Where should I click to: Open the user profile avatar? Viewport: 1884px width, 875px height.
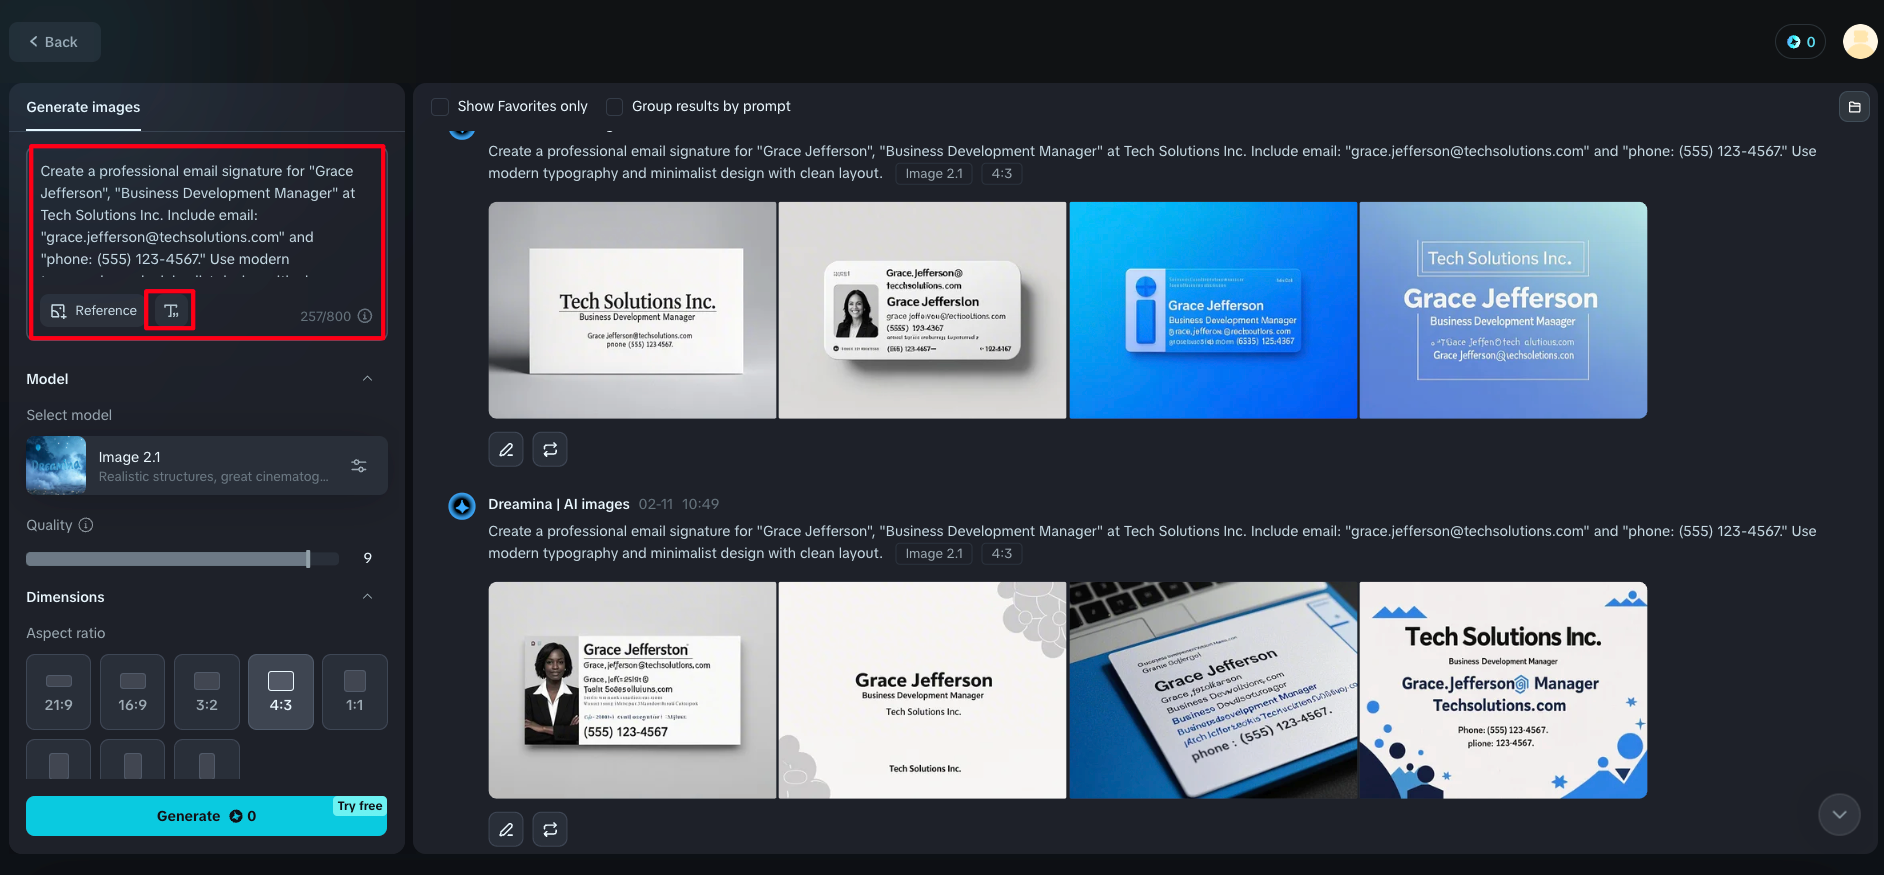[x=1860, y=42]
